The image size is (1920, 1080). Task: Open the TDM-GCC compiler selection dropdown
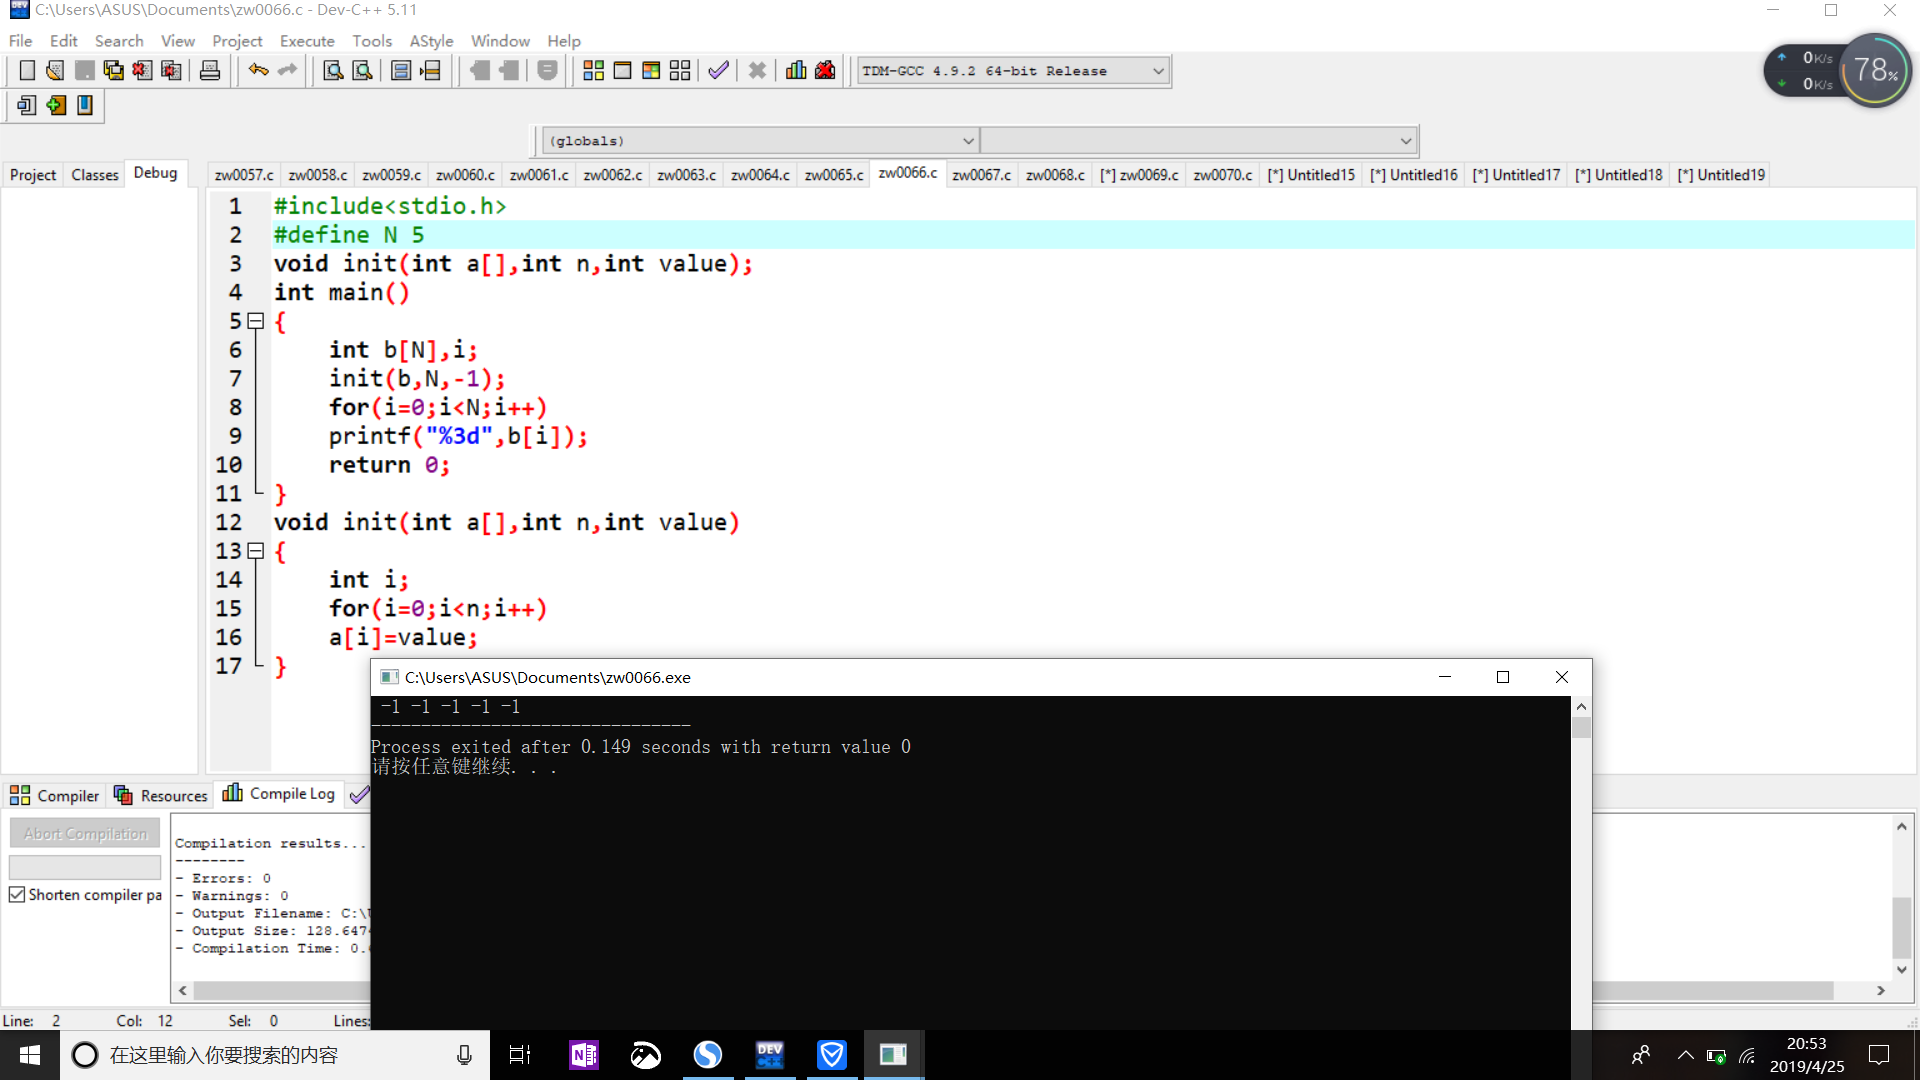(x=1157, y=71)
